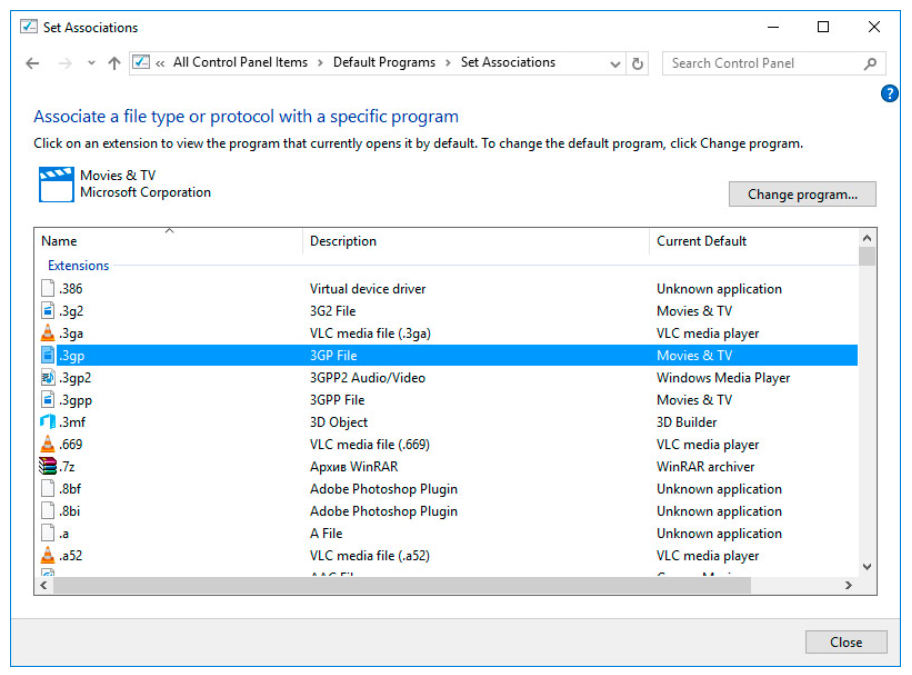The width and height of the screenshot is (912, 675).
Task: Click the 3D Builder icon for .3mf
Action: point(47,422)
